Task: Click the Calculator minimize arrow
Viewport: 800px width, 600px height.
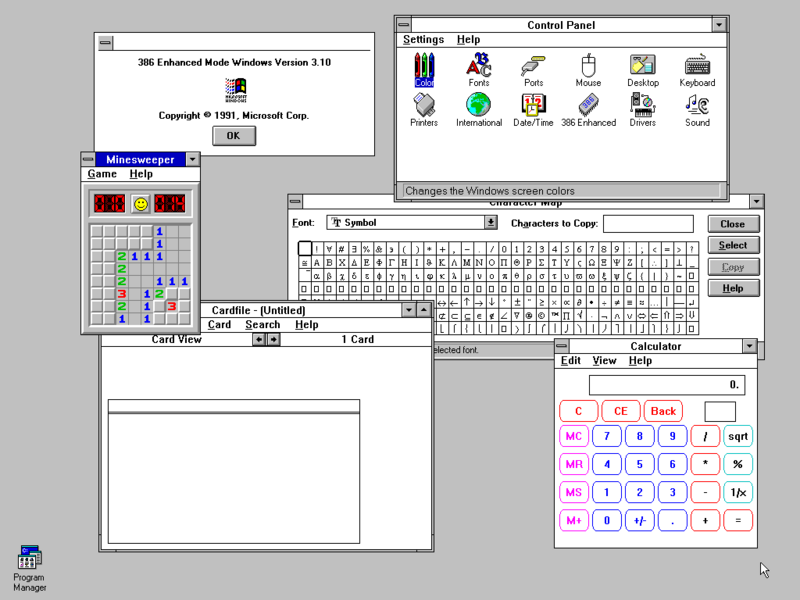Action: coord(749,346)
